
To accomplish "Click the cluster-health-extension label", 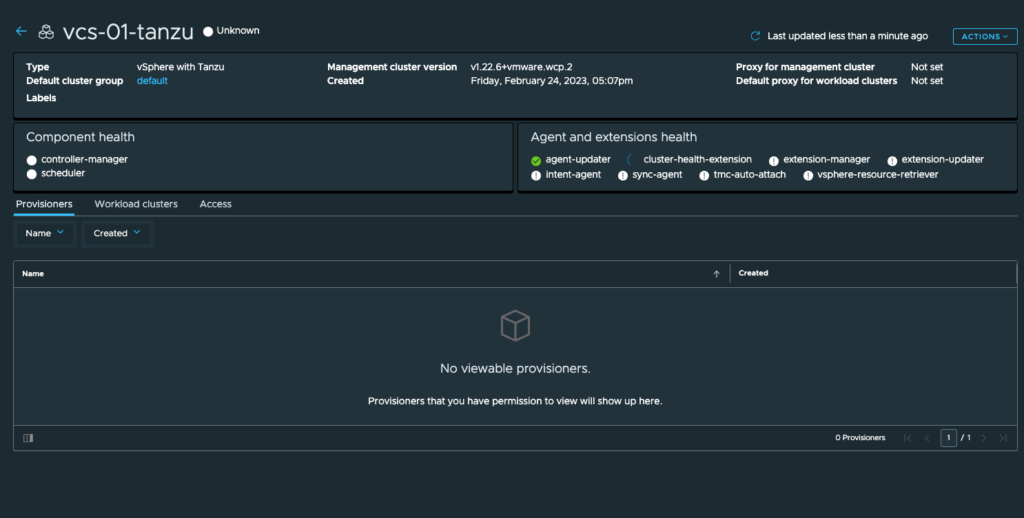I will (x=697, y=159).
